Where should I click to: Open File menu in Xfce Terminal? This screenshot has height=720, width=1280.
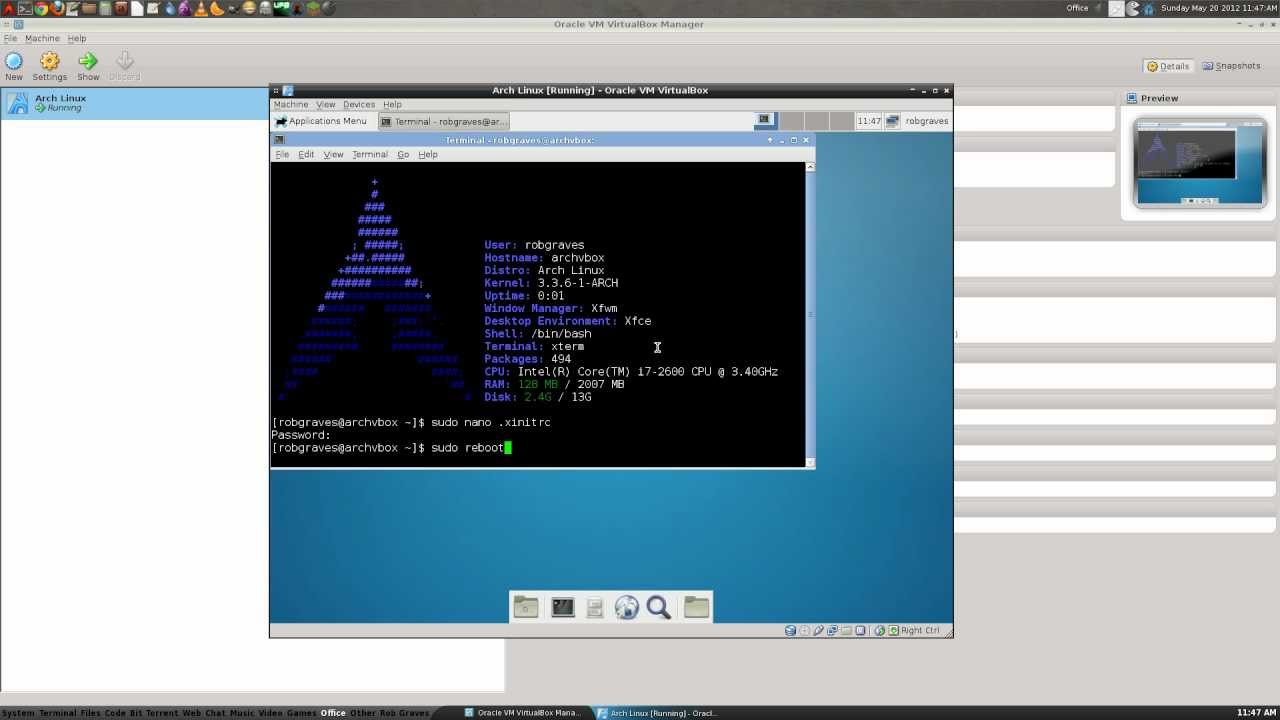point(282,154)
